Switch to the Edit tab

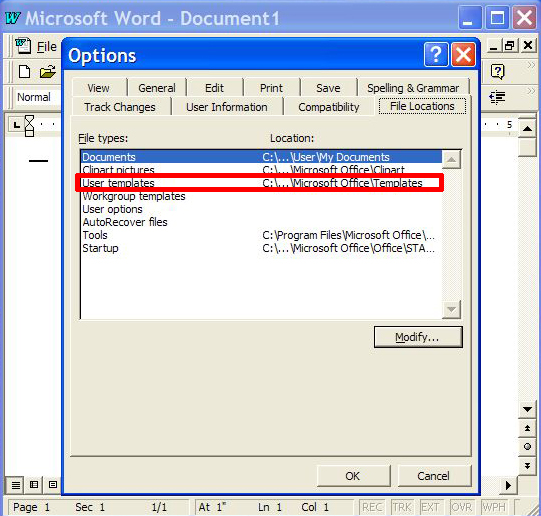click(215, 88)
